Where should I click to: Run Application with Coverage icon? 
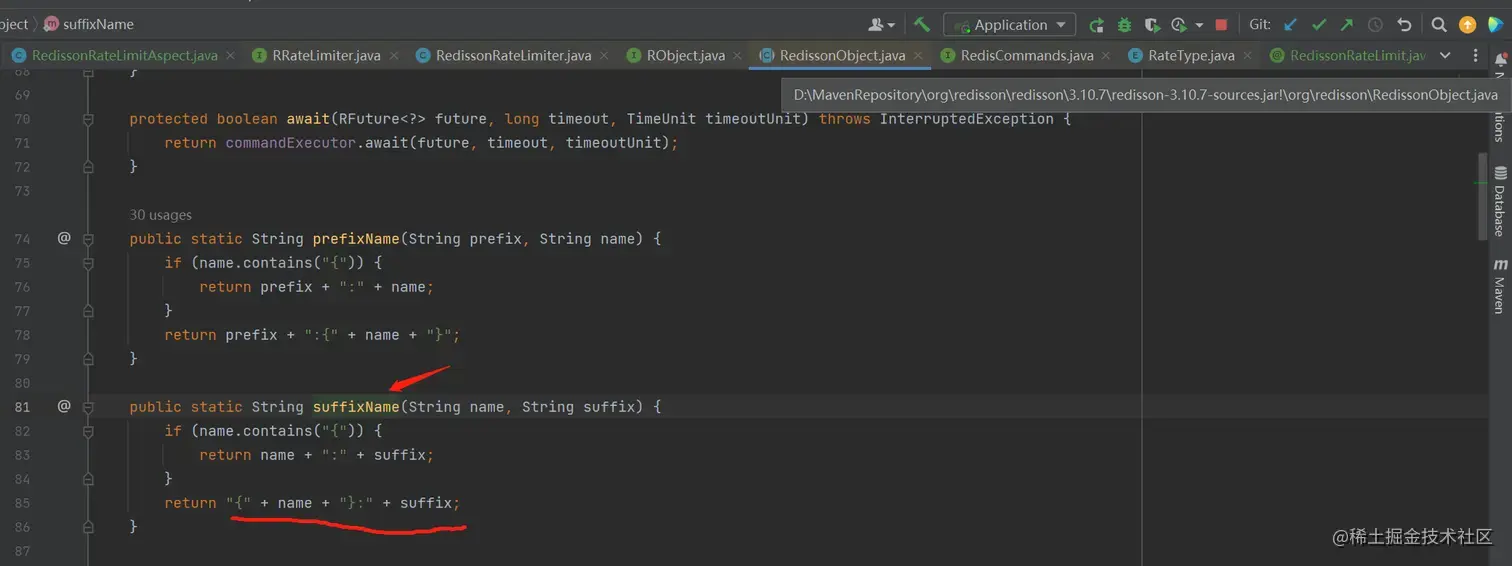coord(1152,25)
